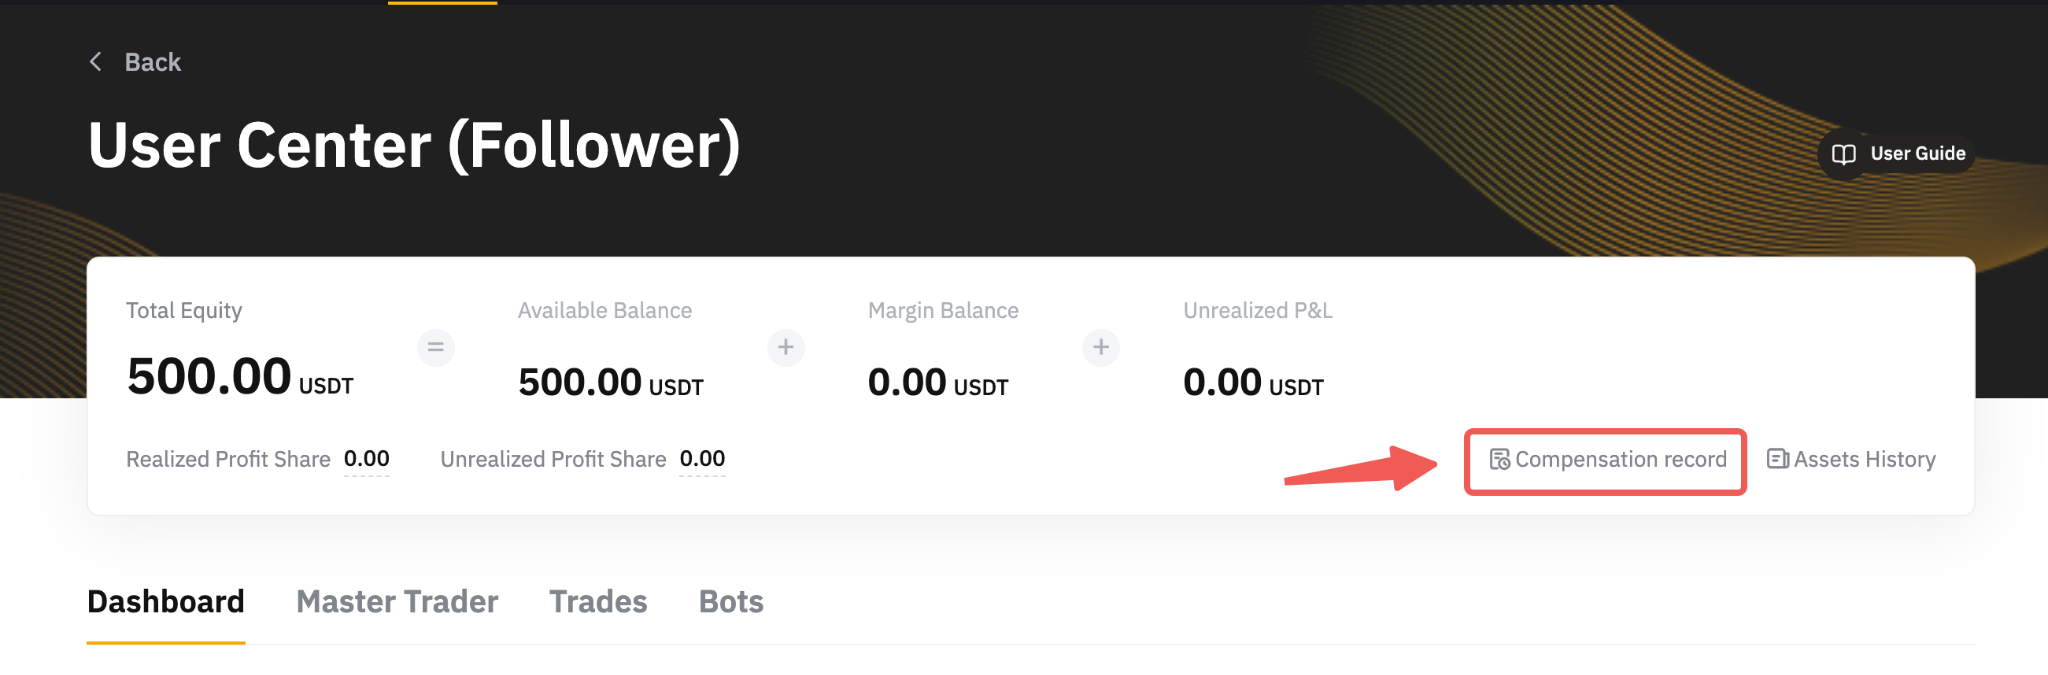
Task: Click the Compensation record document icon
Action: pyautogui.click(x=1499, y=460)
